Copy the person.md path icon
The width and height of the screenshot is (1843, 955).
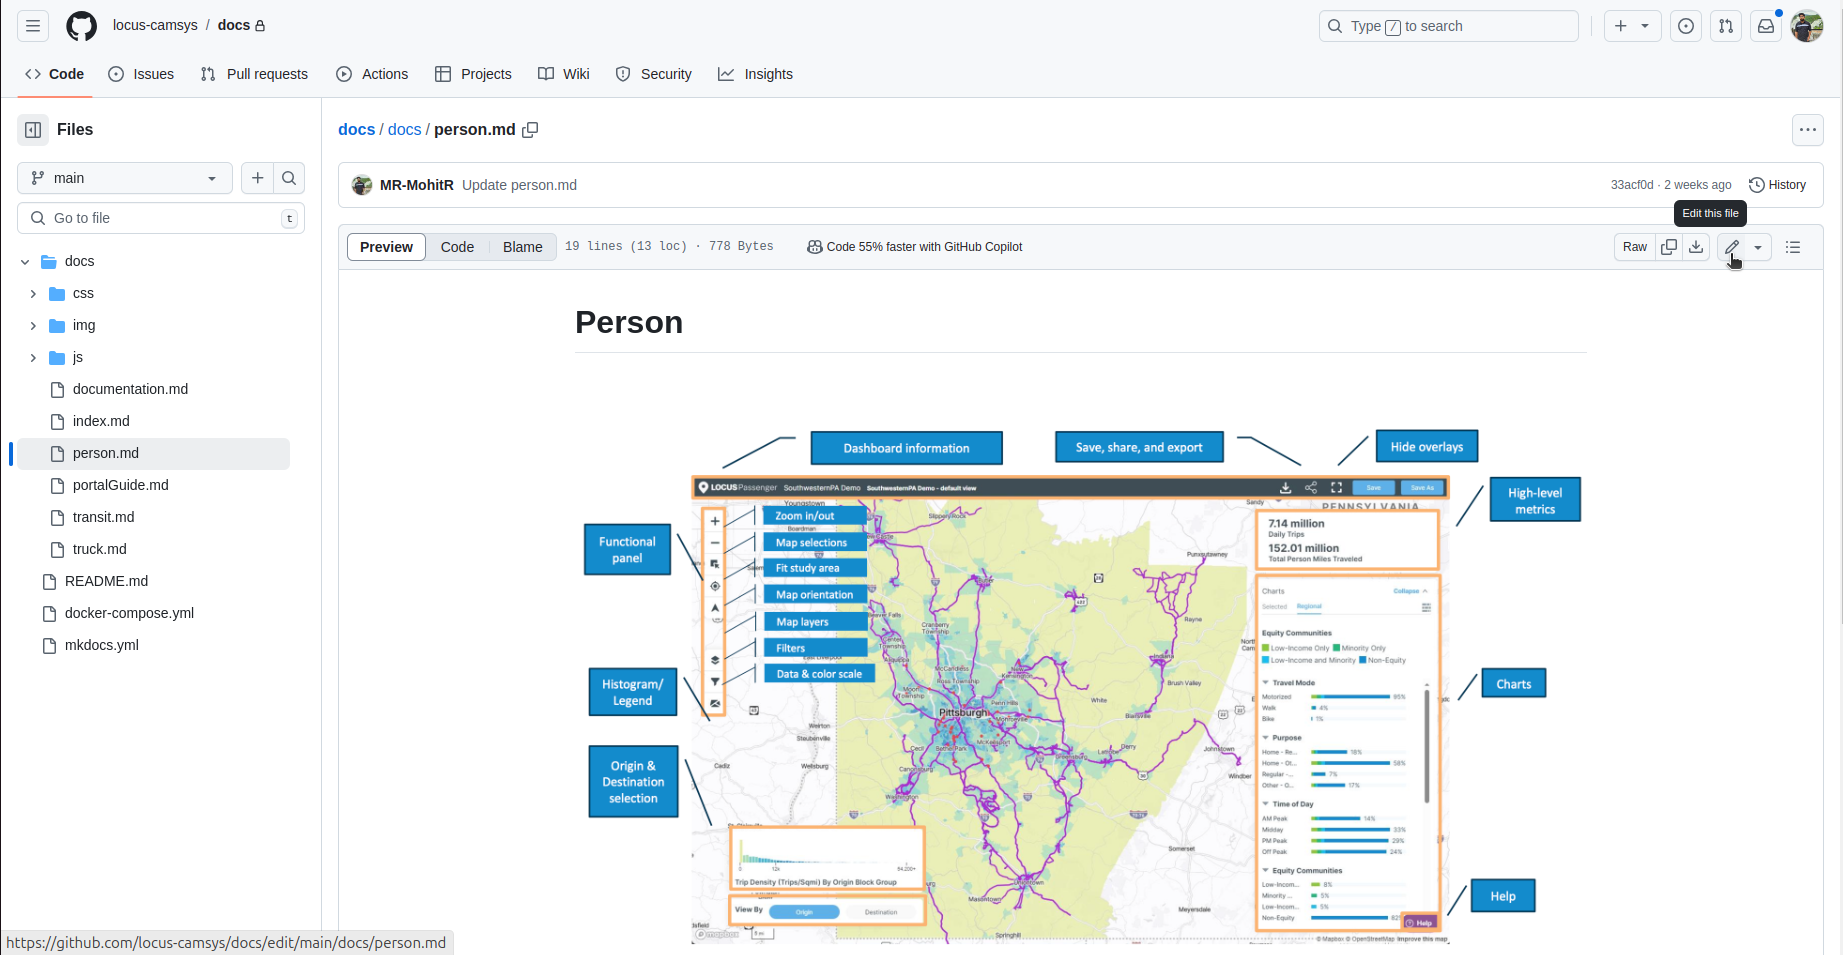pos(530,130)
